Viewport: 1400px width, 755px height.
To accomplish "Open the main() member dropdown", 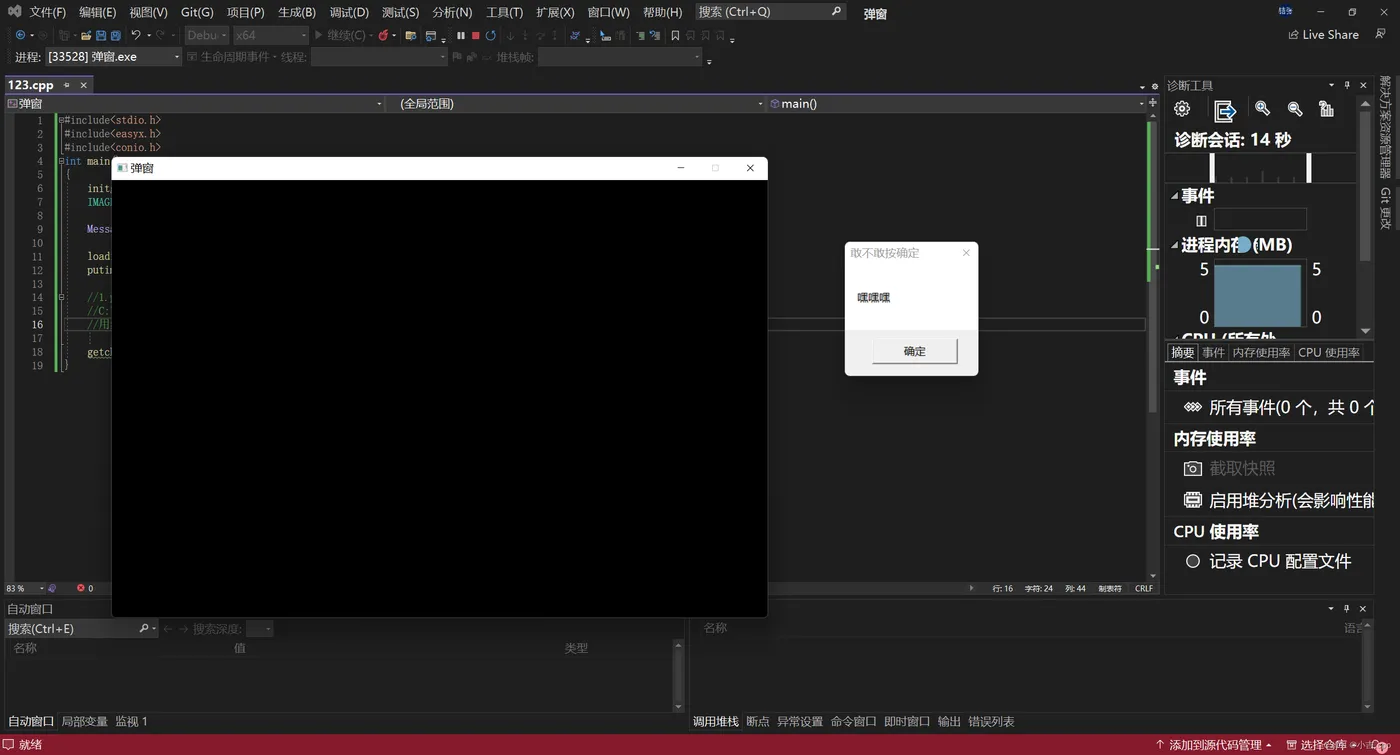I will pos(956,103).
